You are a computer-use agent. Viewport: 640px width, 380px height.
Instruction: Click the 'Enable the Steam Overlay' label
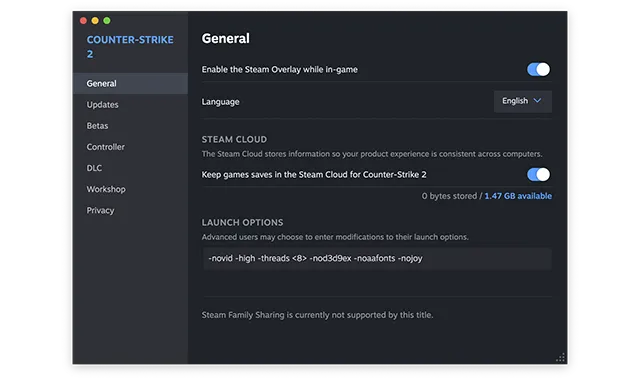(x=280, y=69)
